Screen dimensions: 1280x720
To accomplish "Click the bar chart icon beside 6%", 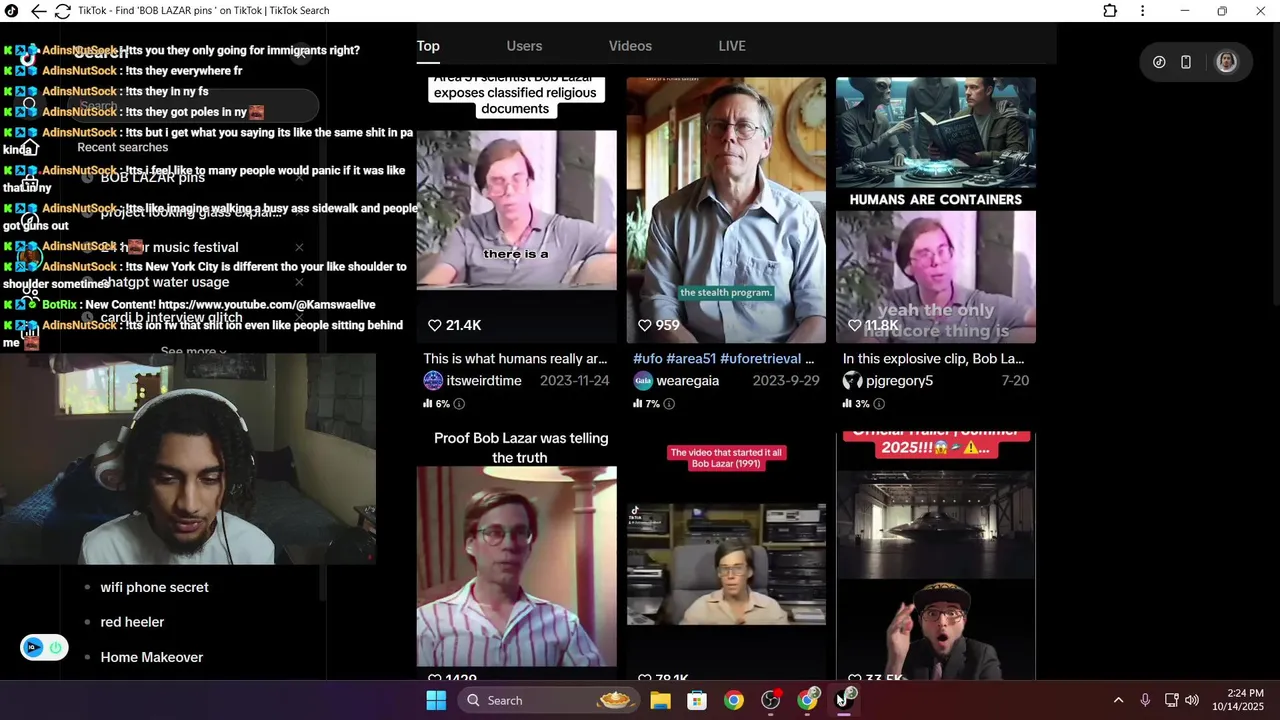I will [428, 404].
